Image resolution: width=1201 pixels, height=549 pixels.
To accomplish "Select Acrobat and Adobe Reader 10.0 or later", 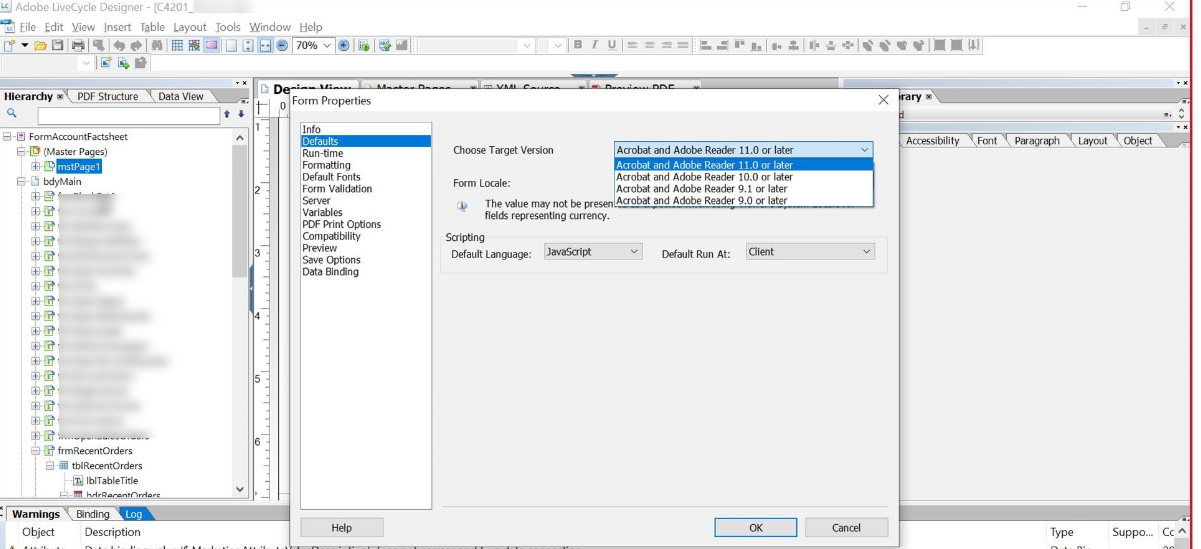I will 744,177.
